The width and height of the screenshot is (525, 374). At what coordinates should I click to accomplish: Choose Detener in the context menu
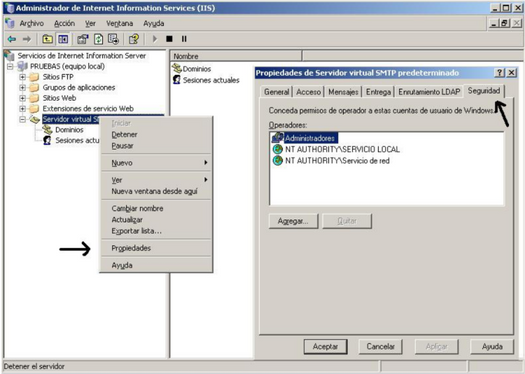[157, 135]
